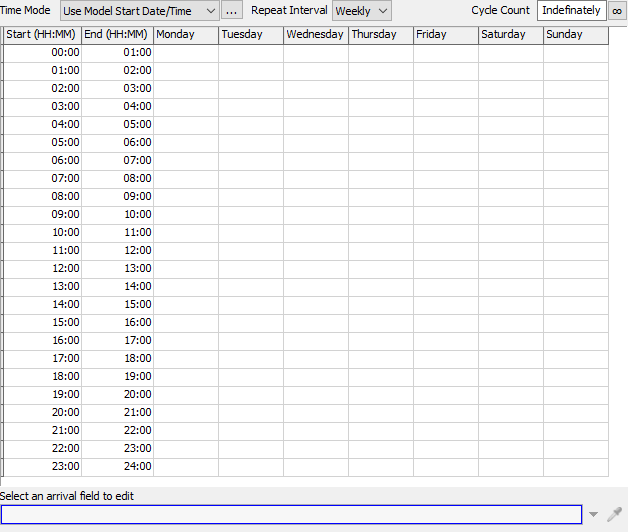Click the End (HH:MM) column header

coord(118,34)
